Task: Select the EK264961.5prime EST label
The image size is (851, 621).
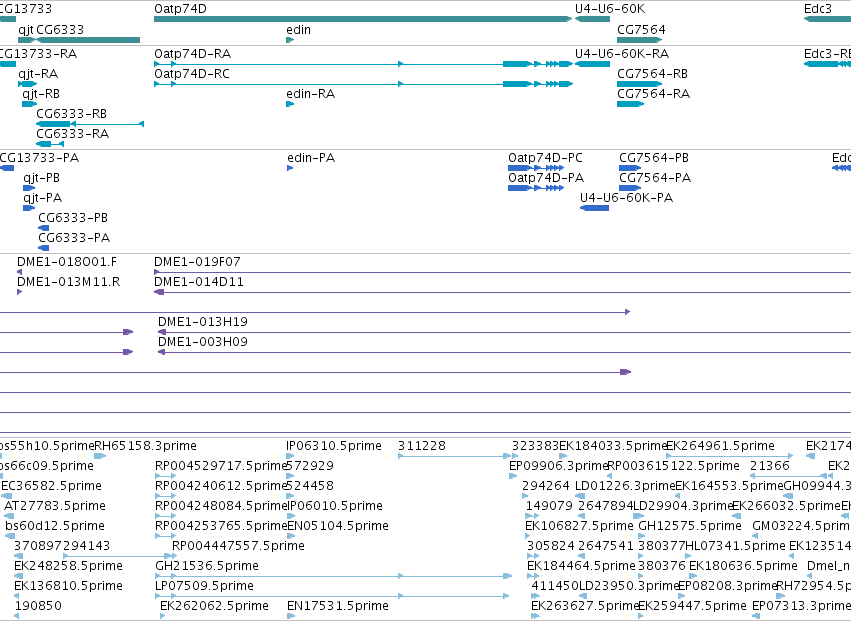Action: tap(720, 446)
